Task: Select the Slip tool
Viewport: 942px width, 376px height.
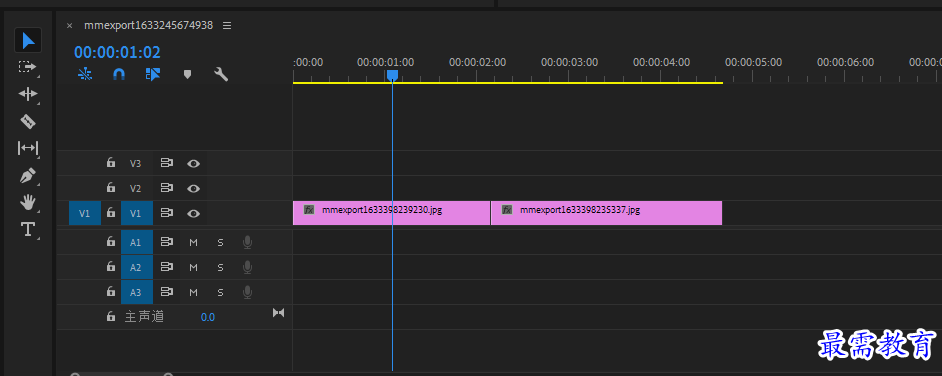Action: pyautogui.click(x=28, y=148)
